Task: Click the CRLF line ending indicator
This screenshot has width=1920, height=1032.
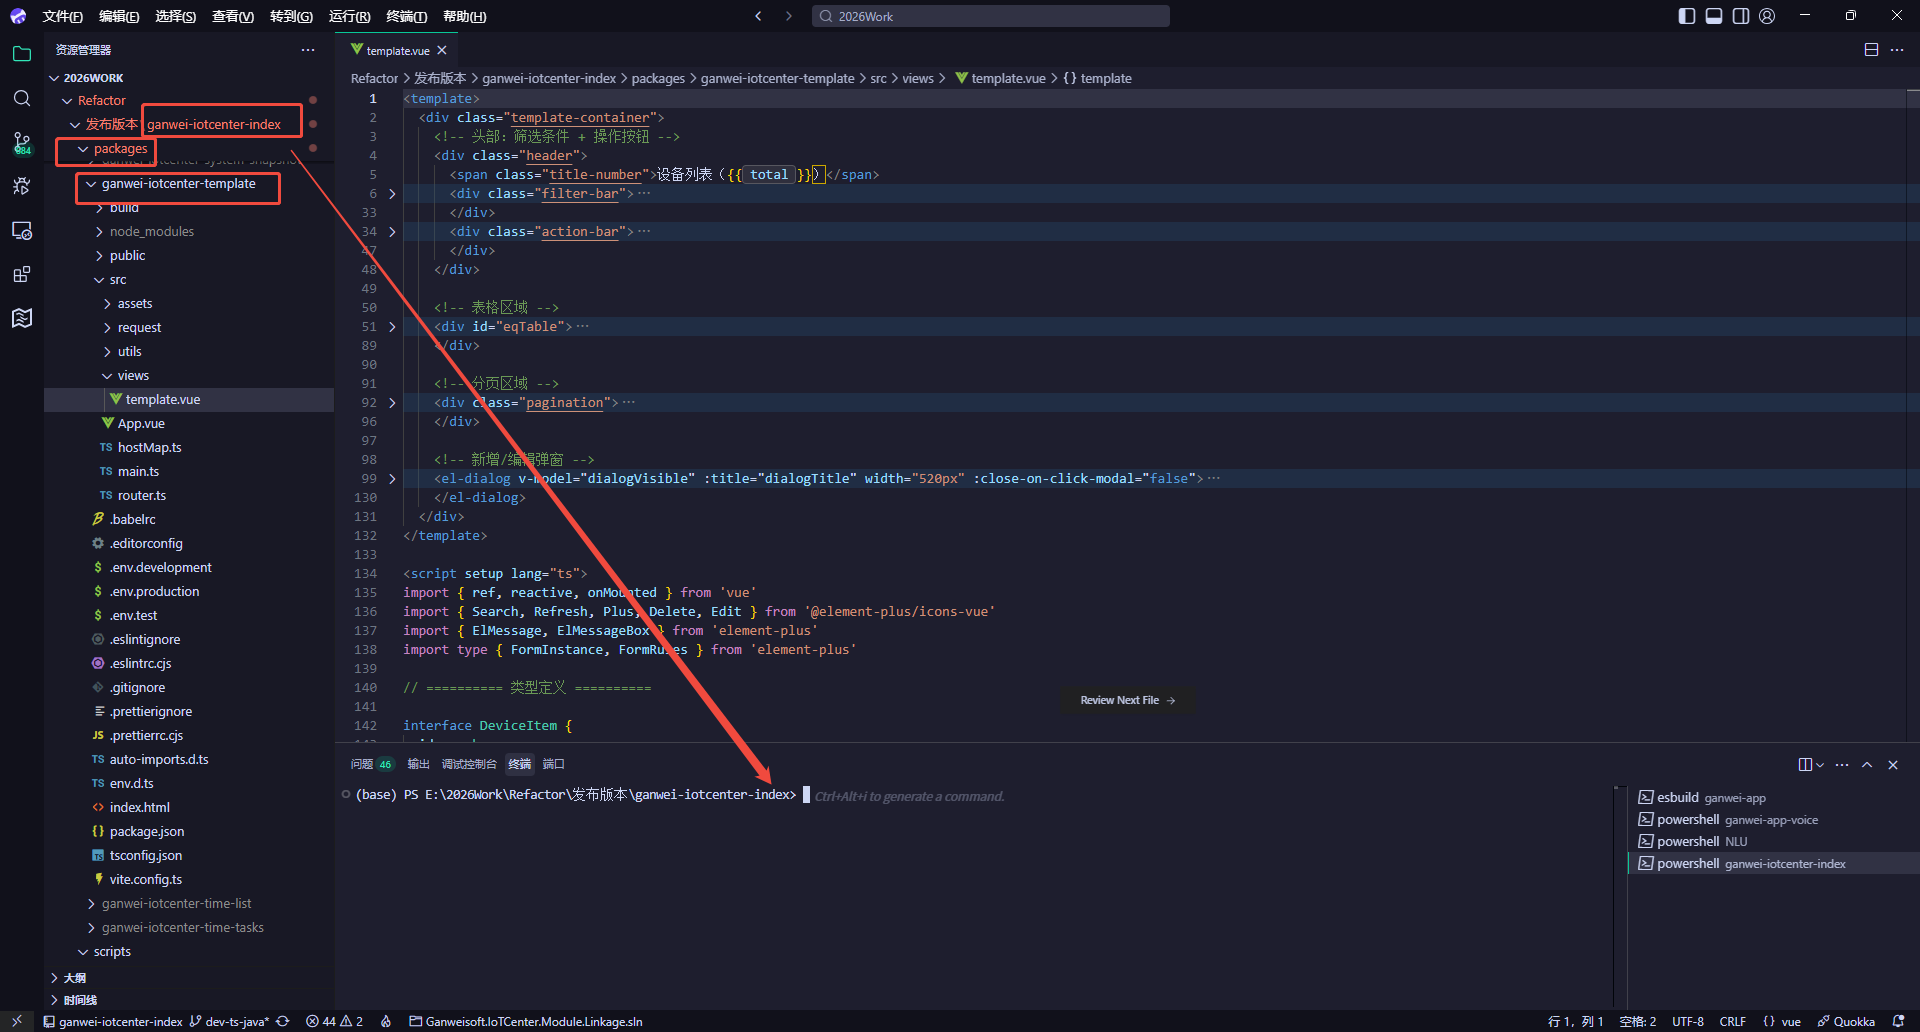Action: click(x=1733, y=1021)
